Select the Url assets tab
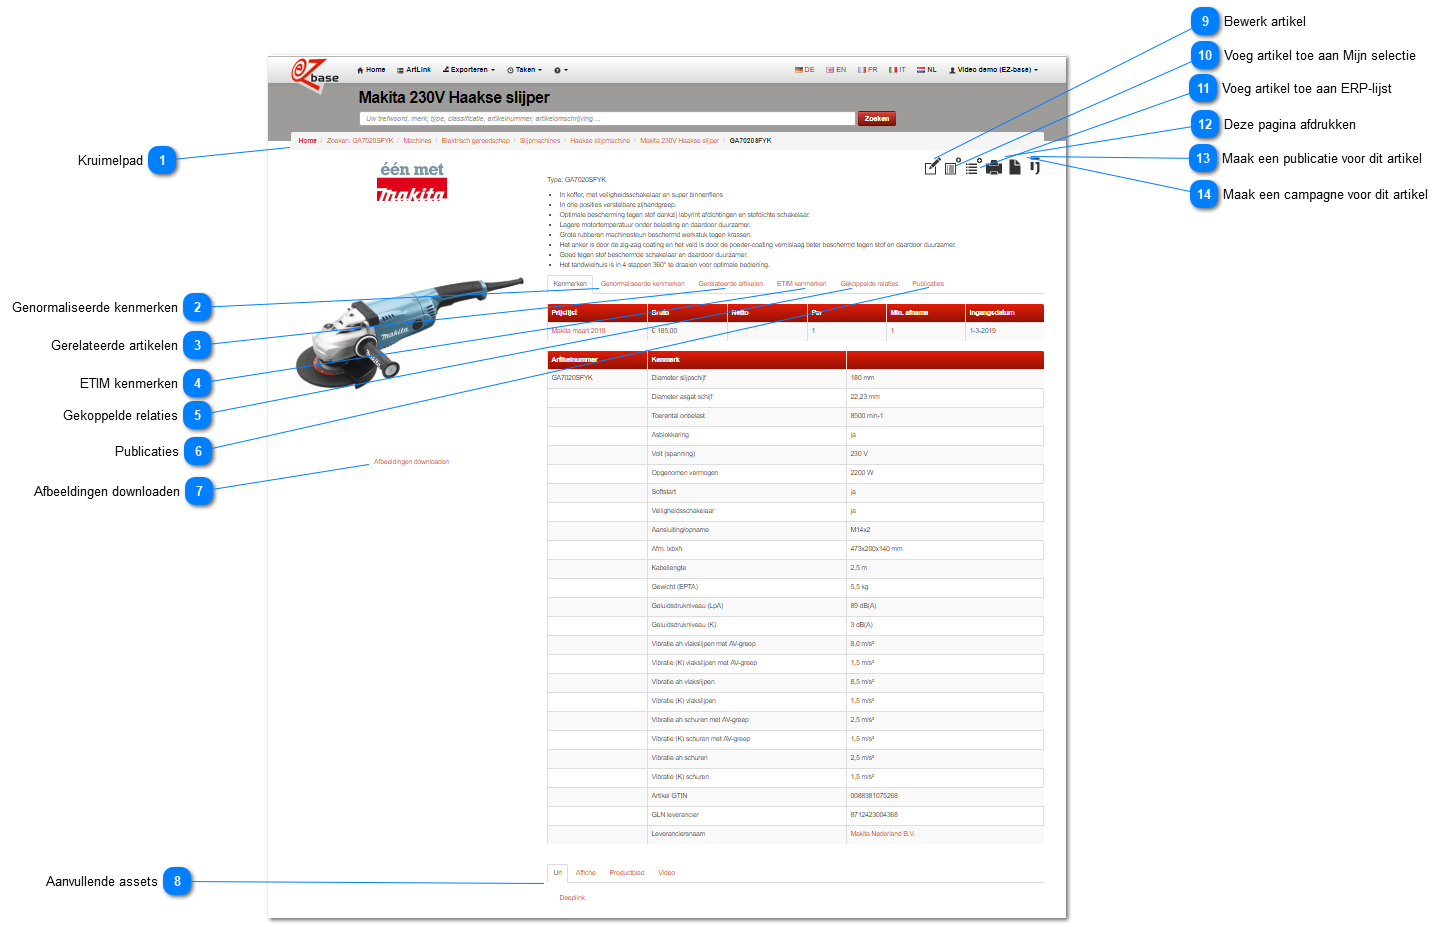The height and width of the screenshot is (927, 1444). click(x=557, y=873)
